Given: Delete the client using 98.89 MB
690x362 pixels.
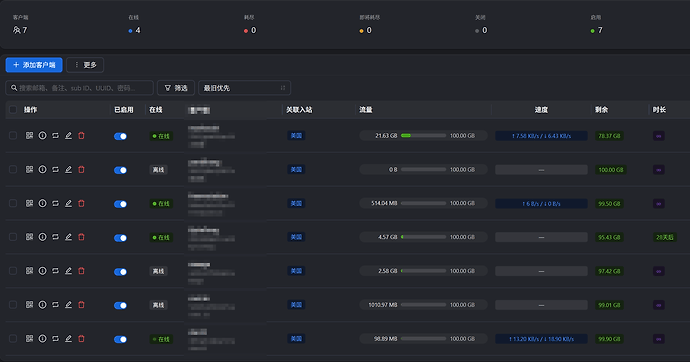Looking at the screenshot, I should click(x=81, y=339).
